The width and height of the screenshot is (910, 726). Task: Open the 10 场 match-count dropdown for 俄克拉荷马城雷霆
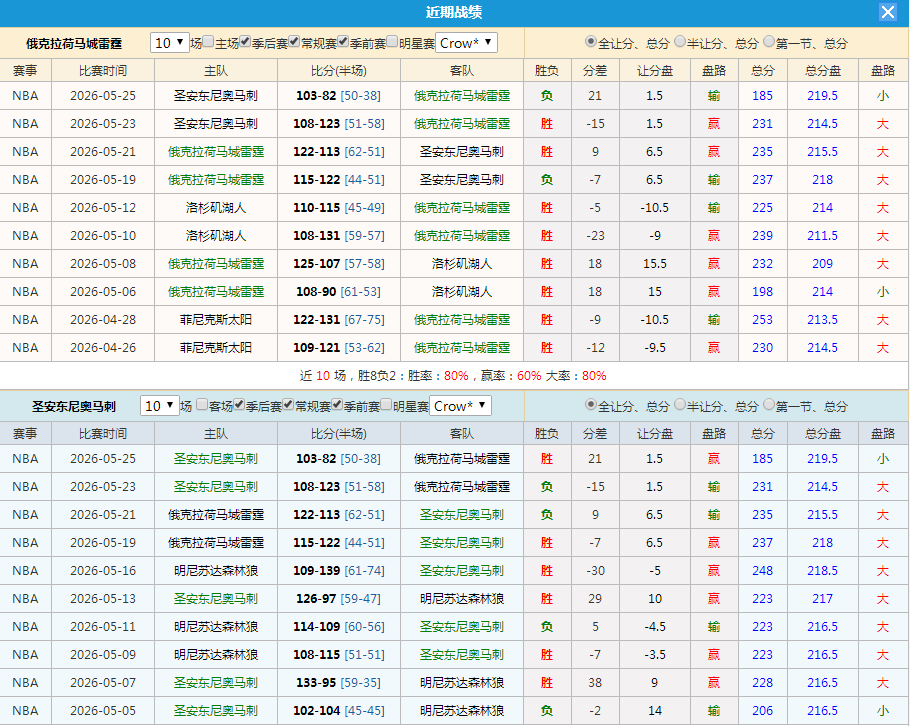tap(169, 43)
